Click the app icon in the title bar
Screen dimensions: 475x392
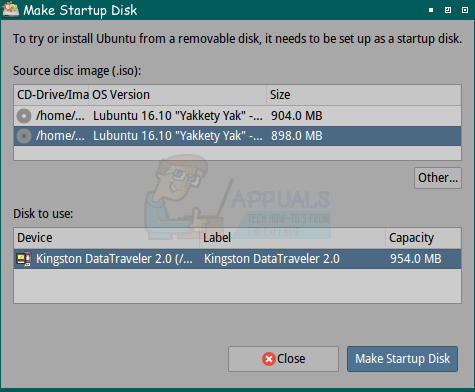point(10,9)
